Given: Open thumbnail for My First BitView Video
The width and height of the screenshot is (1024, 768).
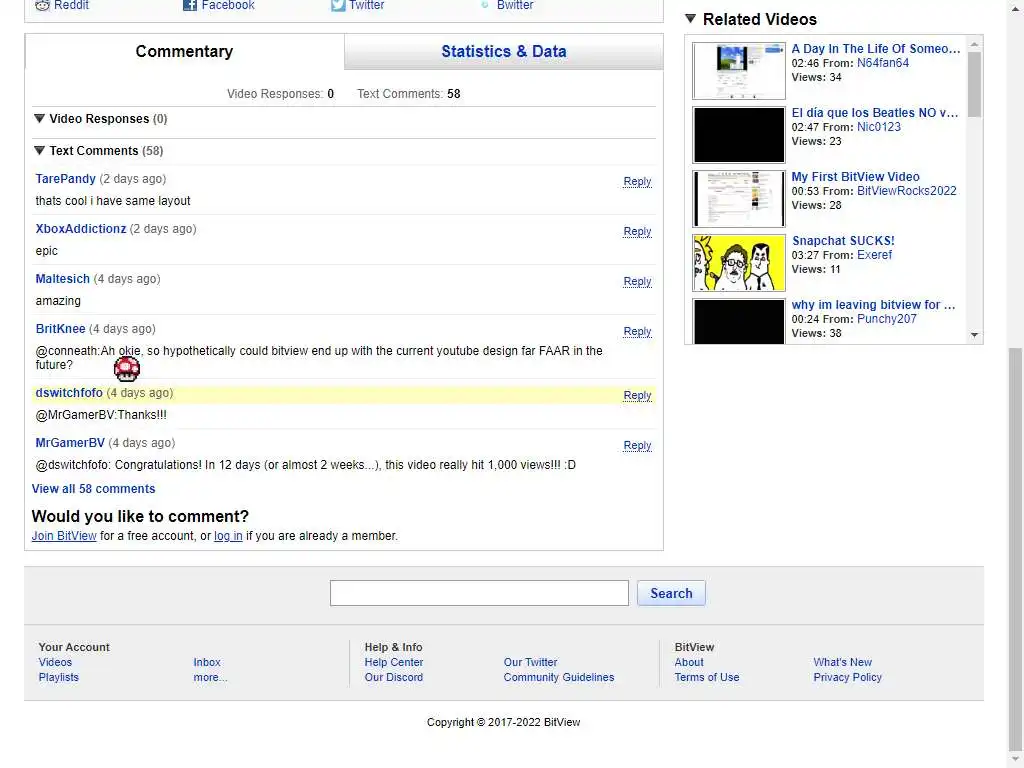Looking at the screenshot, I should 739,199.
